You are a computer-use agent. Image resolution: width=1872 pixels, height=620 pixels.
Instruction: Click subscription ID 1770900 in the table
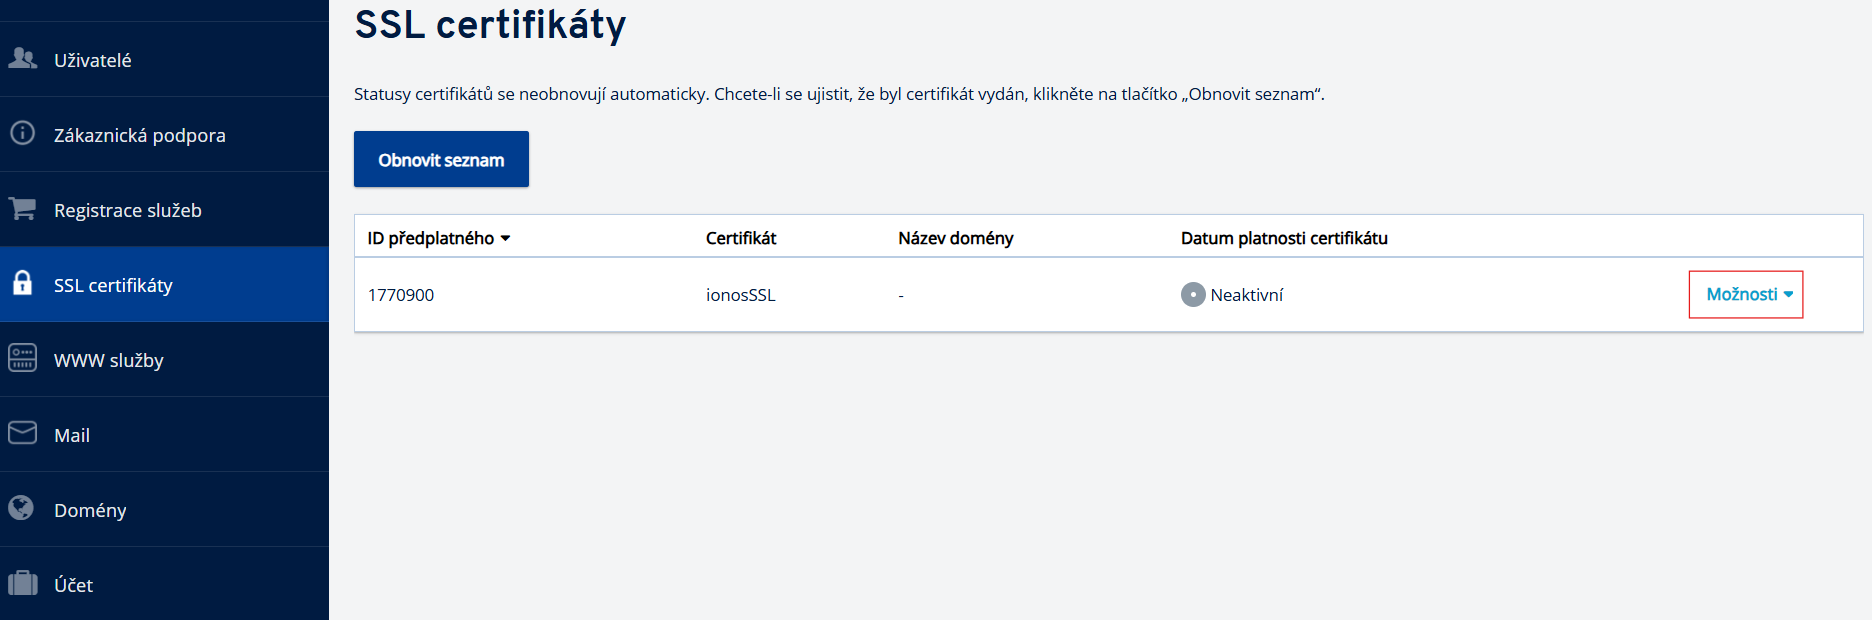(401, 296)
